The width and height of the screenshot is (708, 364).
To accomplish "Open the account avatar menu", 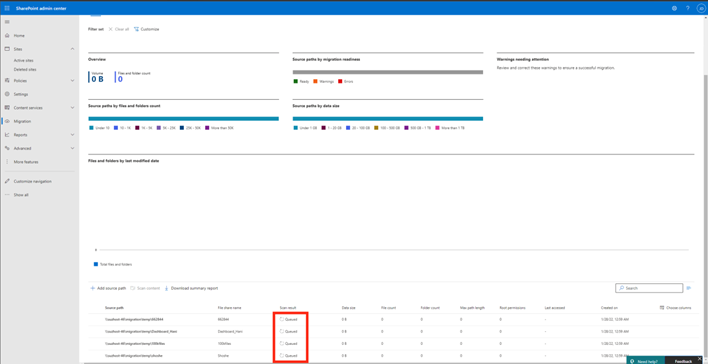I will click(x=701, y=8).
